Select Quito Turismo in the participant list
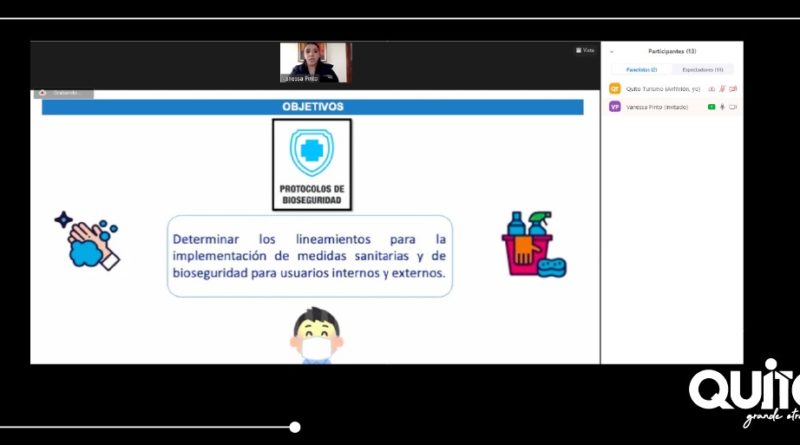The width and height of the screenshot is (800, 445). tap(660, 88)
